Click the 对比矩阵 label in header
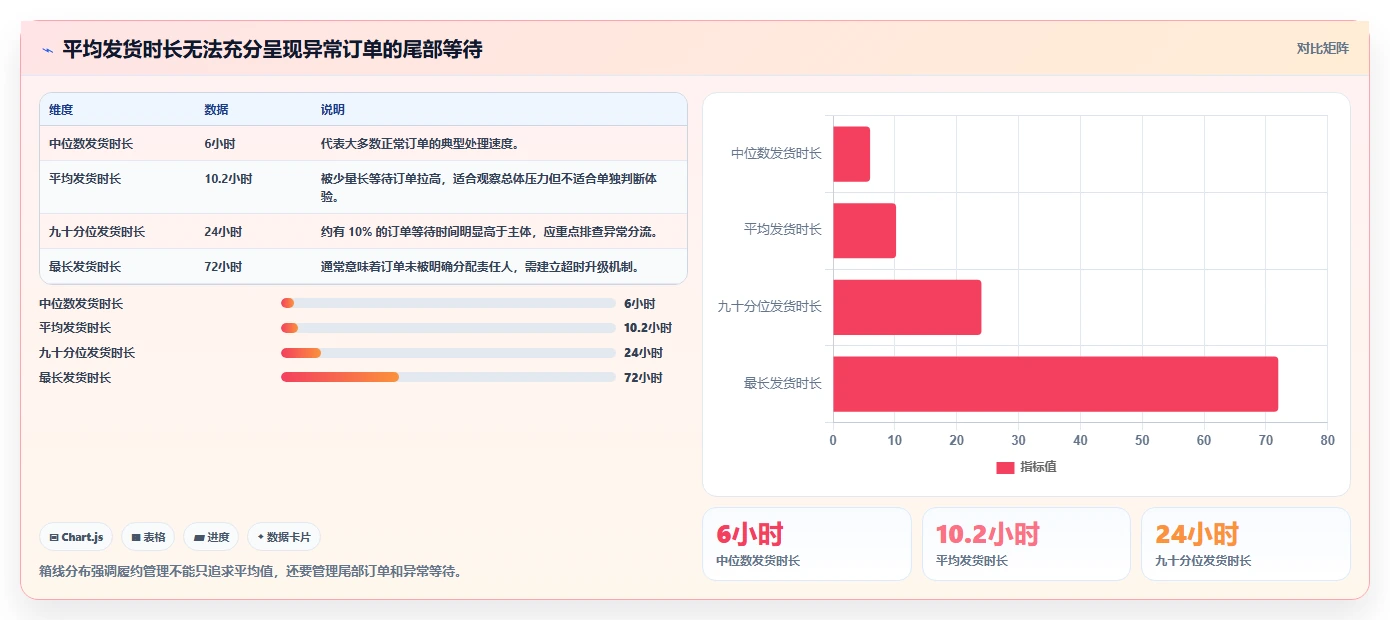Image resolution: width=1390 pixels, height=620 pixels. click(x=1322, y=48)
